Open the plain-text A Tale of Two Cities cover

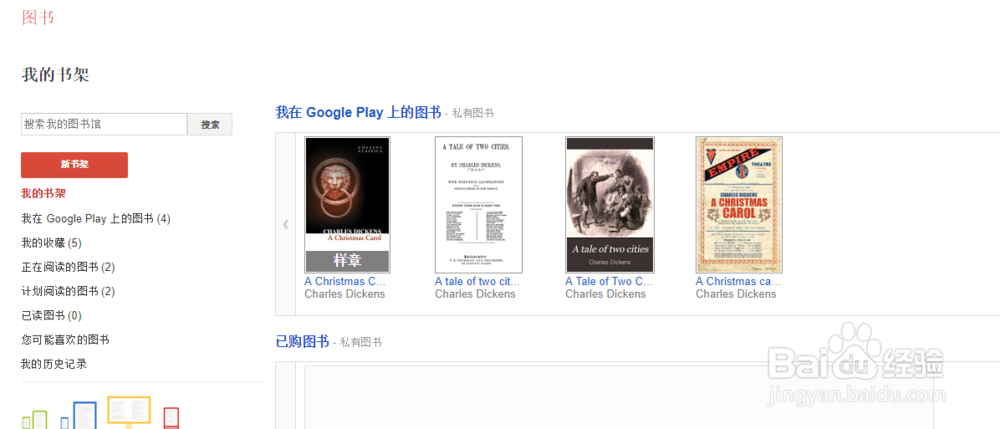(478, 205)
